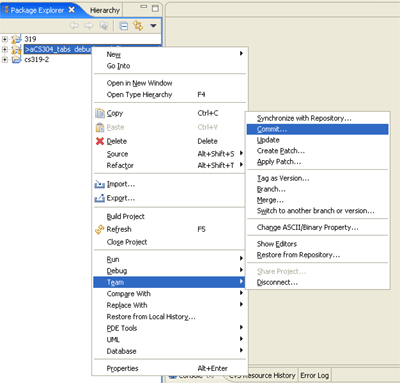Choose Synchronize with Repository...

(x=318, y=118)
